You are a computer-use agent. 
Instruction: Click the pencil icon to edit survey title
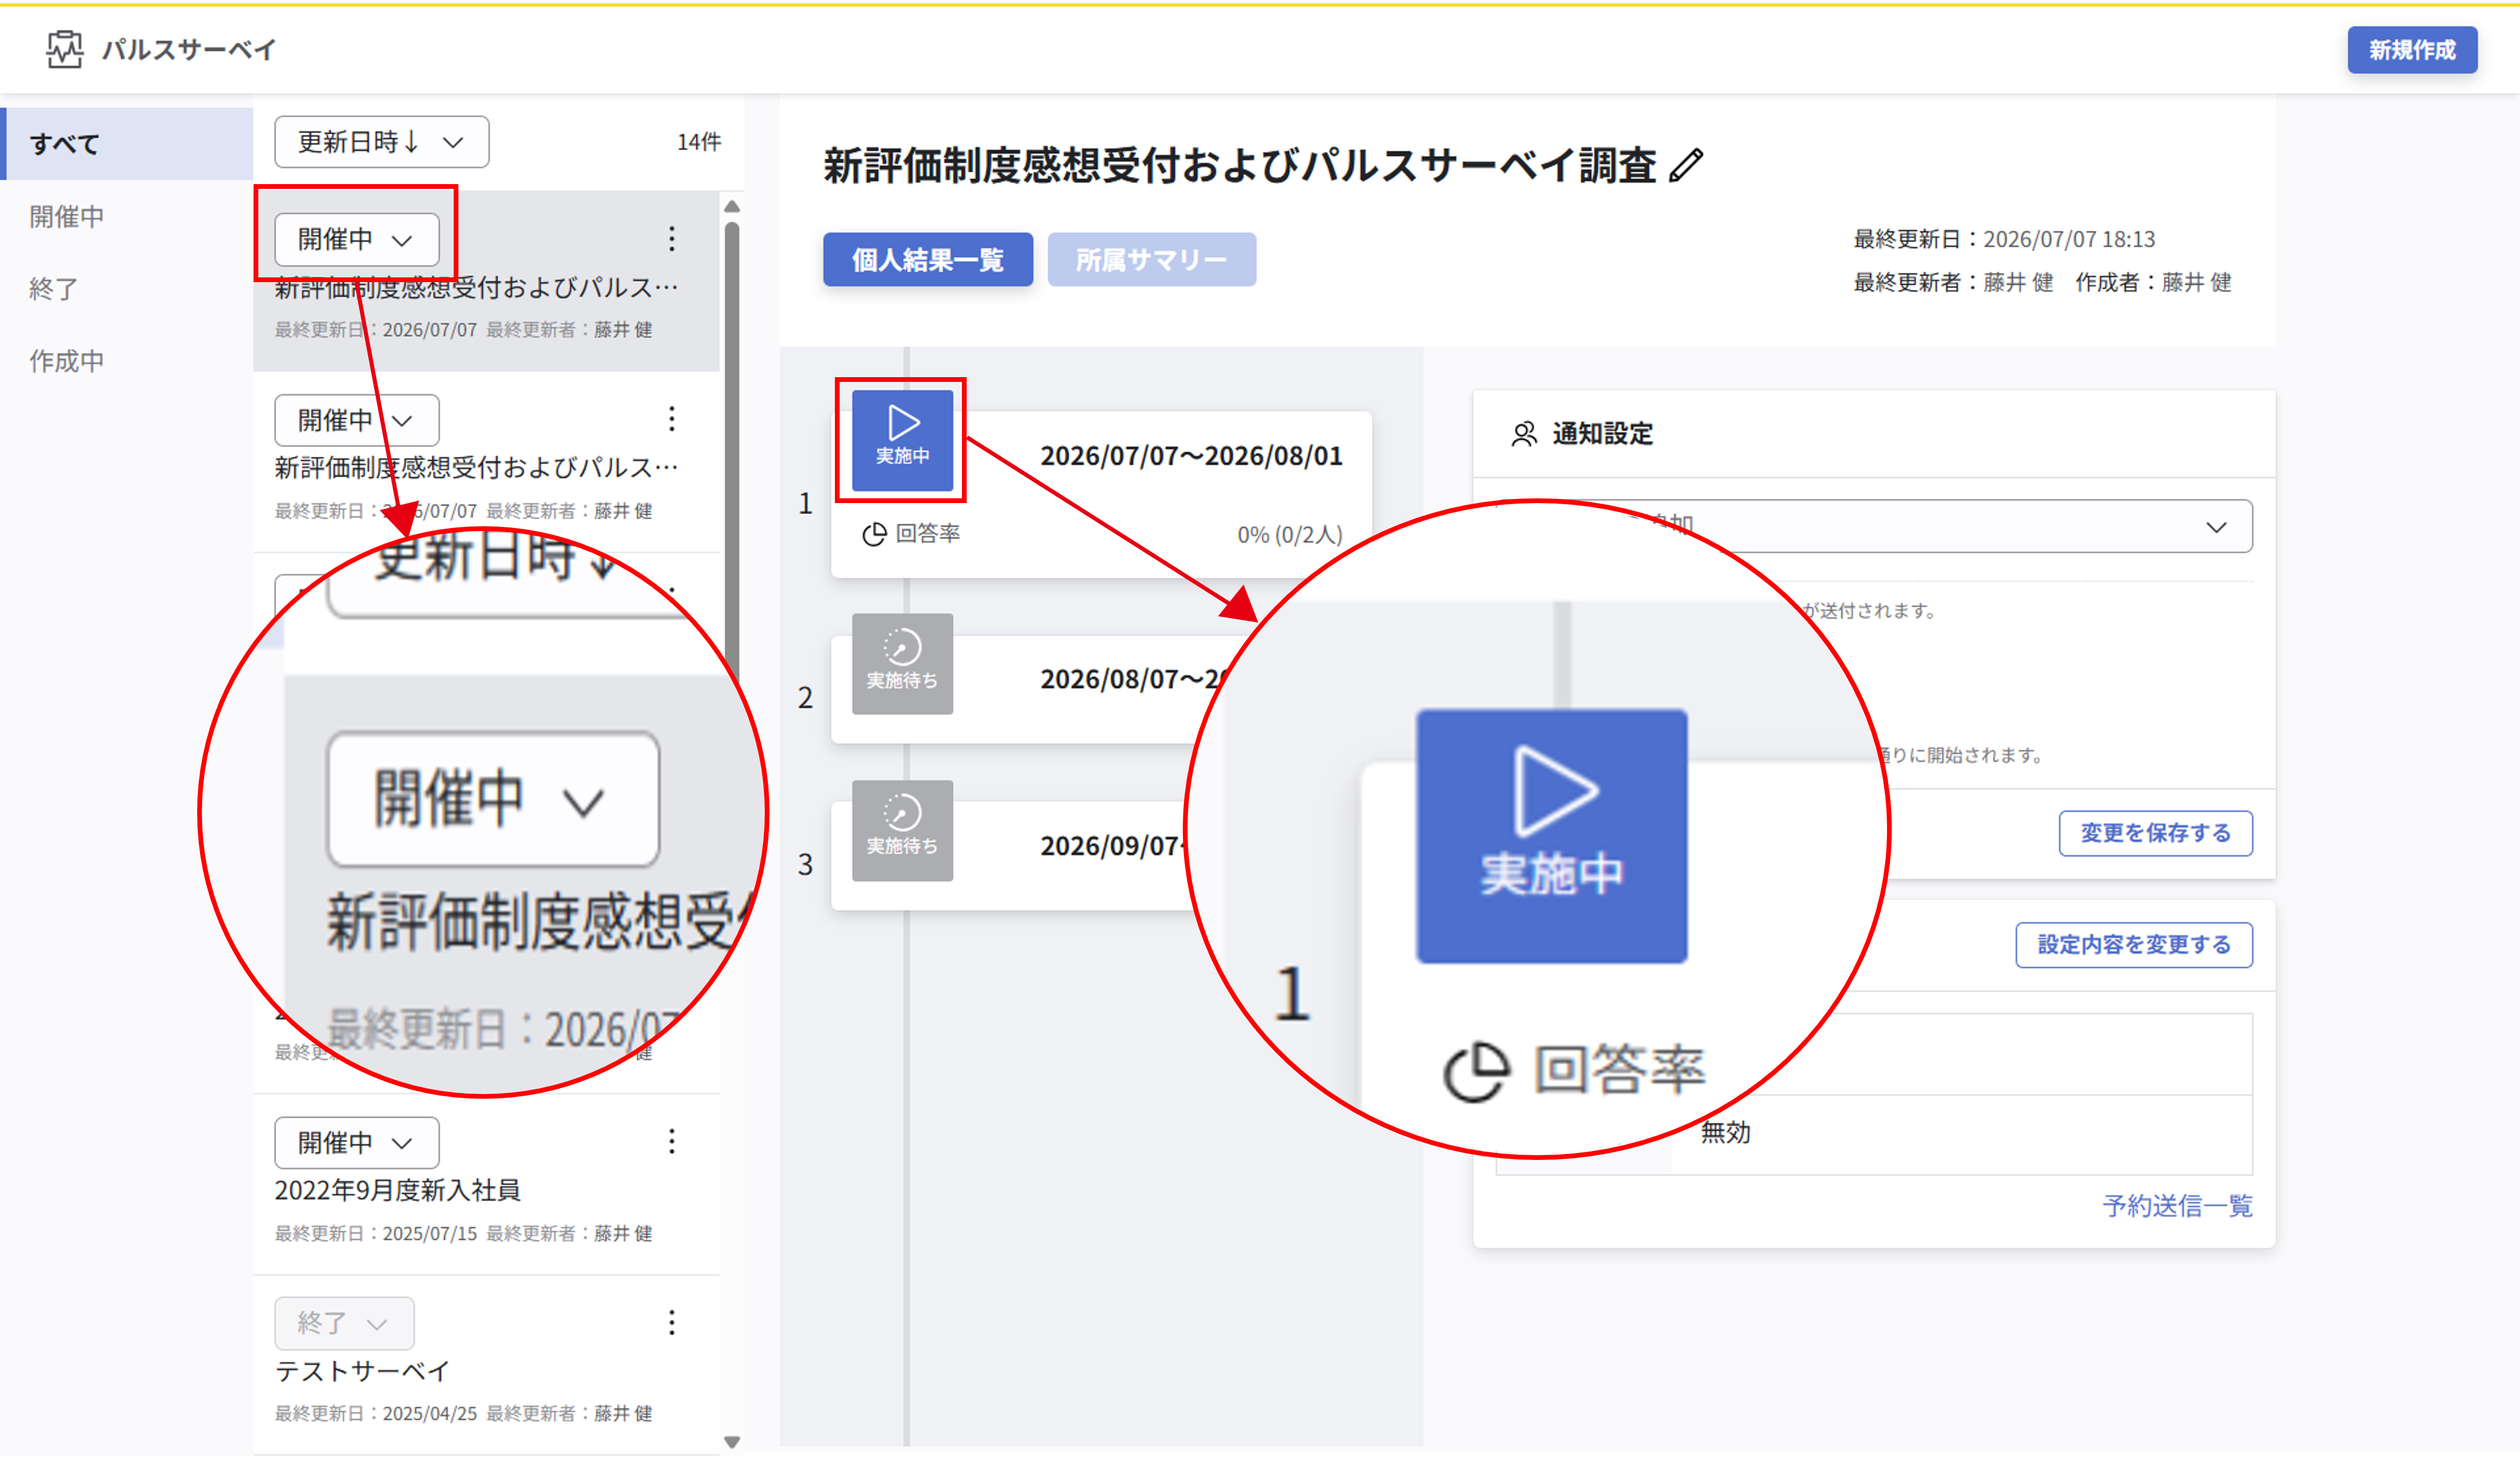click(1686, 165)
